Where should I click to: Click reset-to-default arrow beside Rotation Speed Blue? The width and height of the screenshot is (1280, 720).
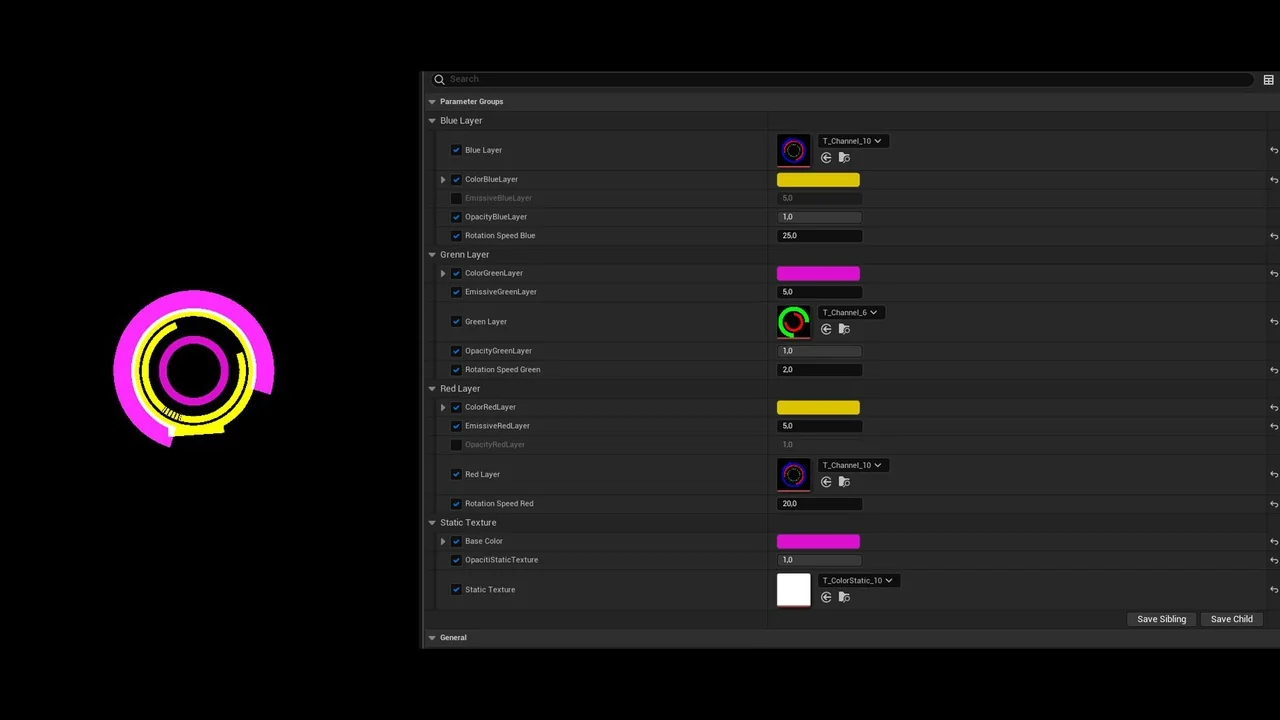click(1274, 235)
